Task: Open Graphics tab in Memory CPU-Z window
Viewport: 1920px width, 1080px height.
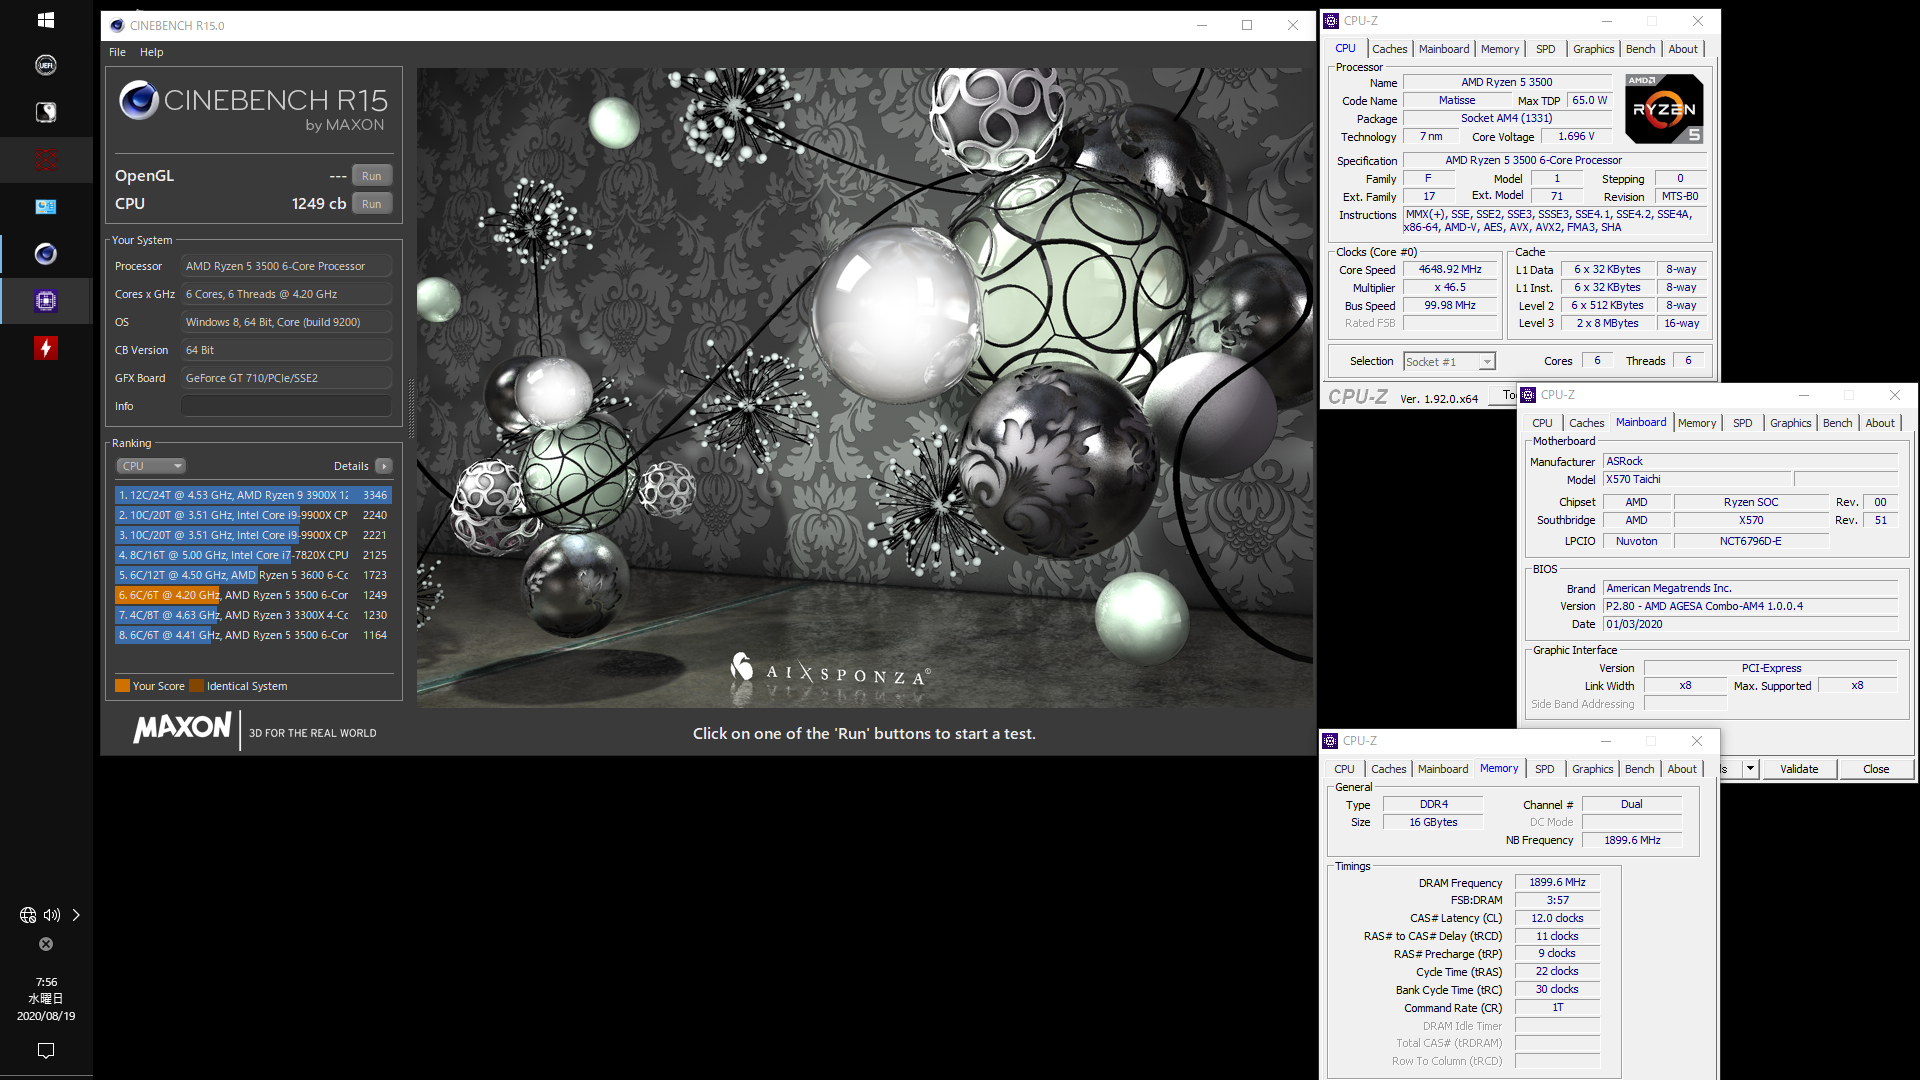Action: (x=1592, y=769)
